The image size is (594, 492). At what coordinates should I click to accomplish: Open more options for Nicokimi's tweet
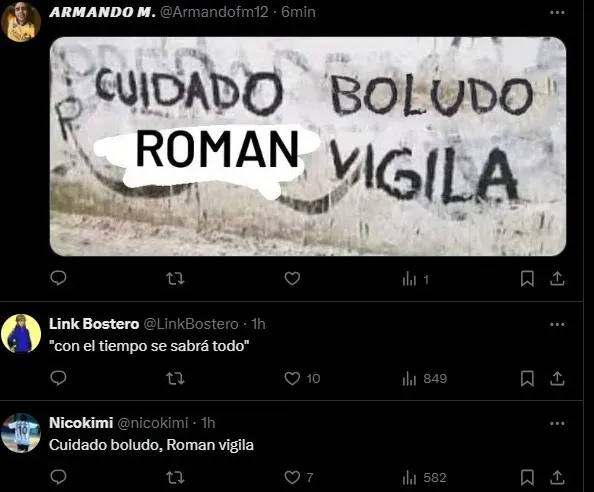pos(557,423)
